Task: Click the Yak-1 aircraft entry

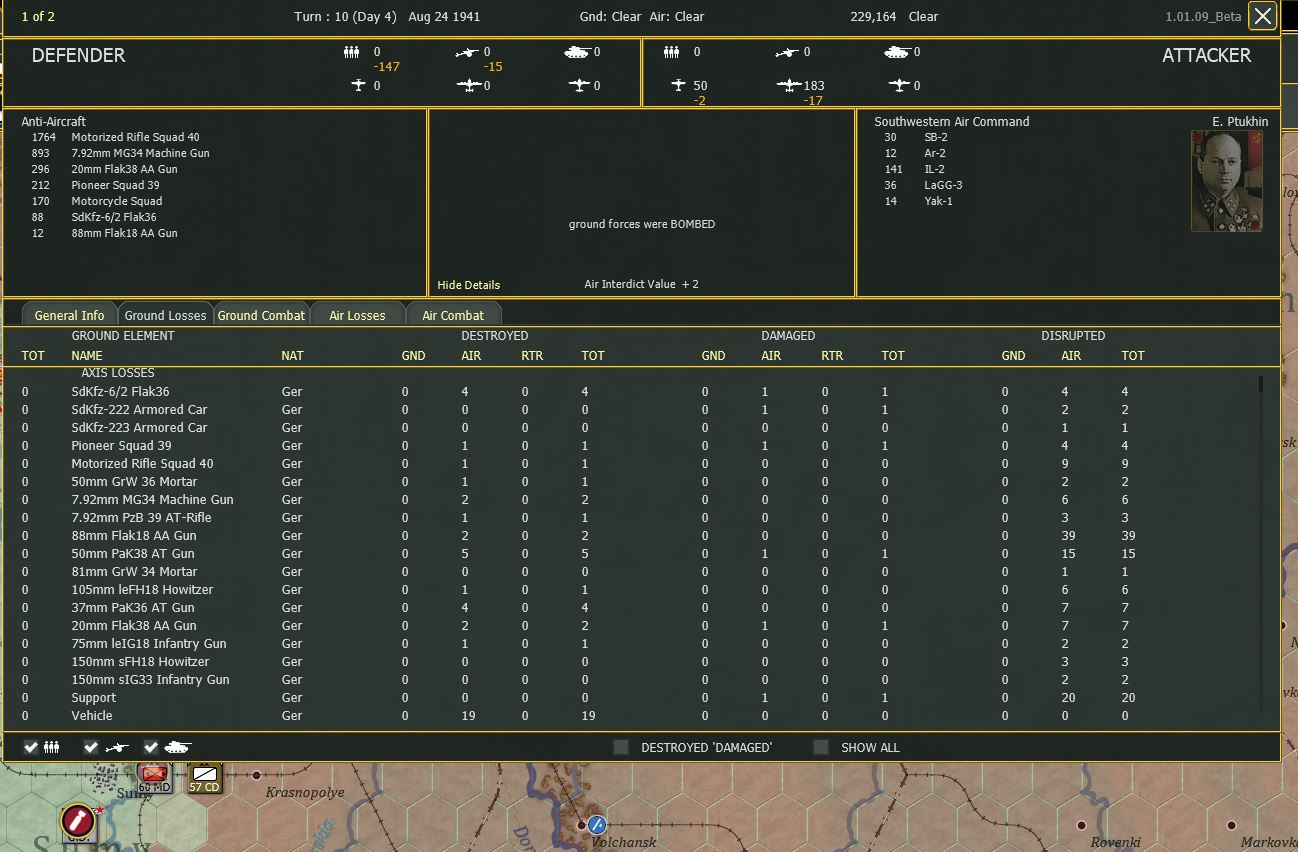Action: 938,201
